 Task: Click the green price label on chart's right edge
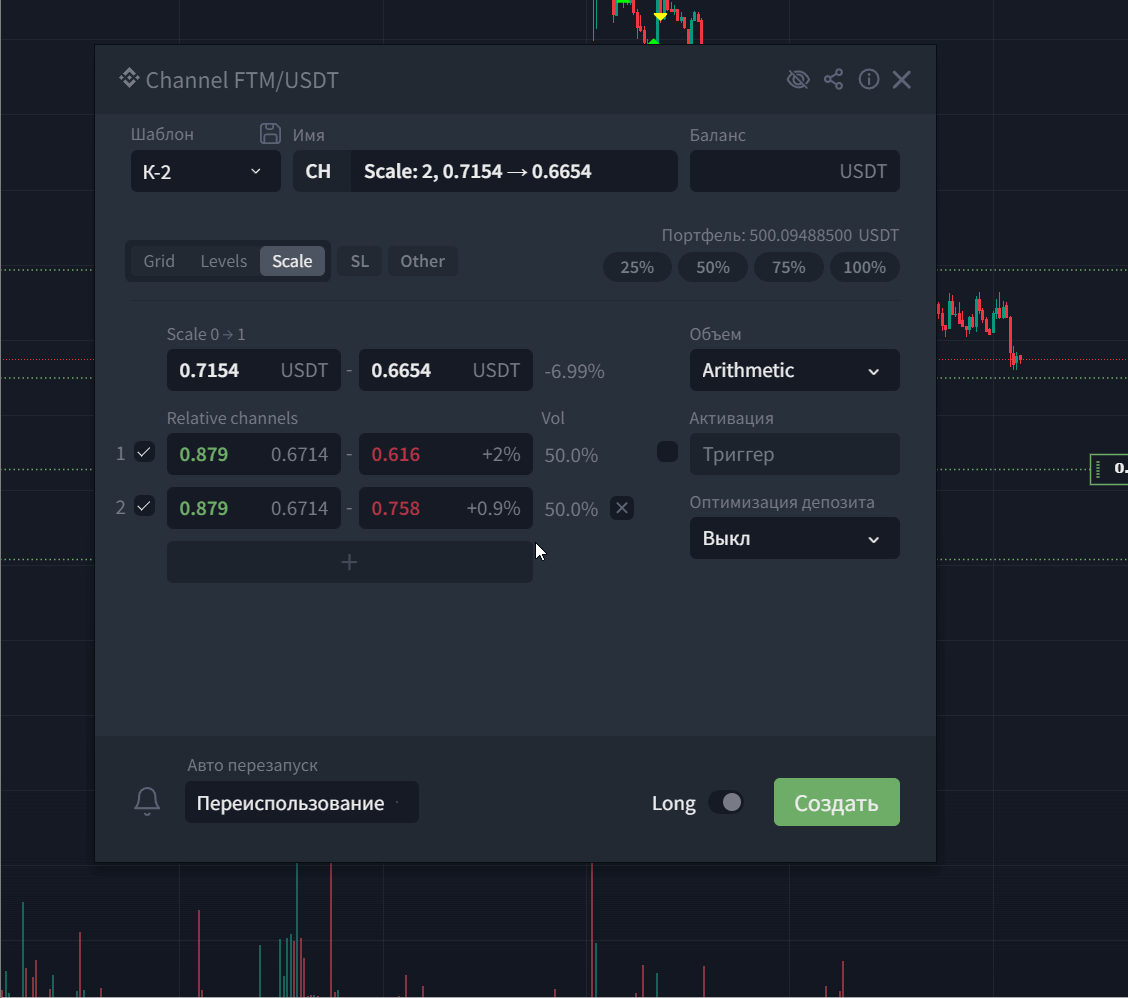(x=1109, y=469)
